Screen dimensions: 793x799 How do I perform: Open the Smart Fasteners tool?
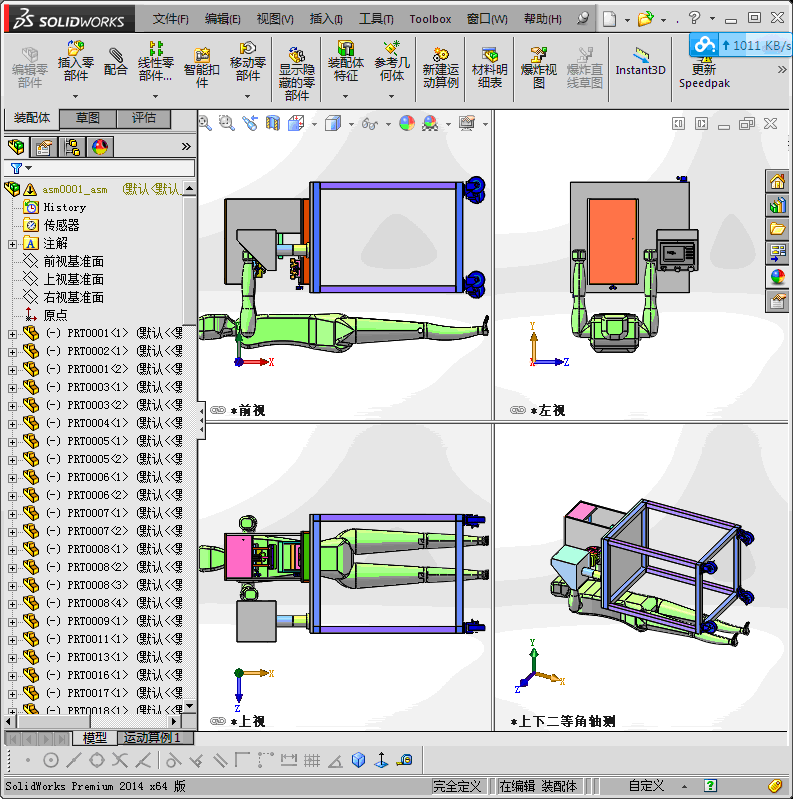pos(201,68)
